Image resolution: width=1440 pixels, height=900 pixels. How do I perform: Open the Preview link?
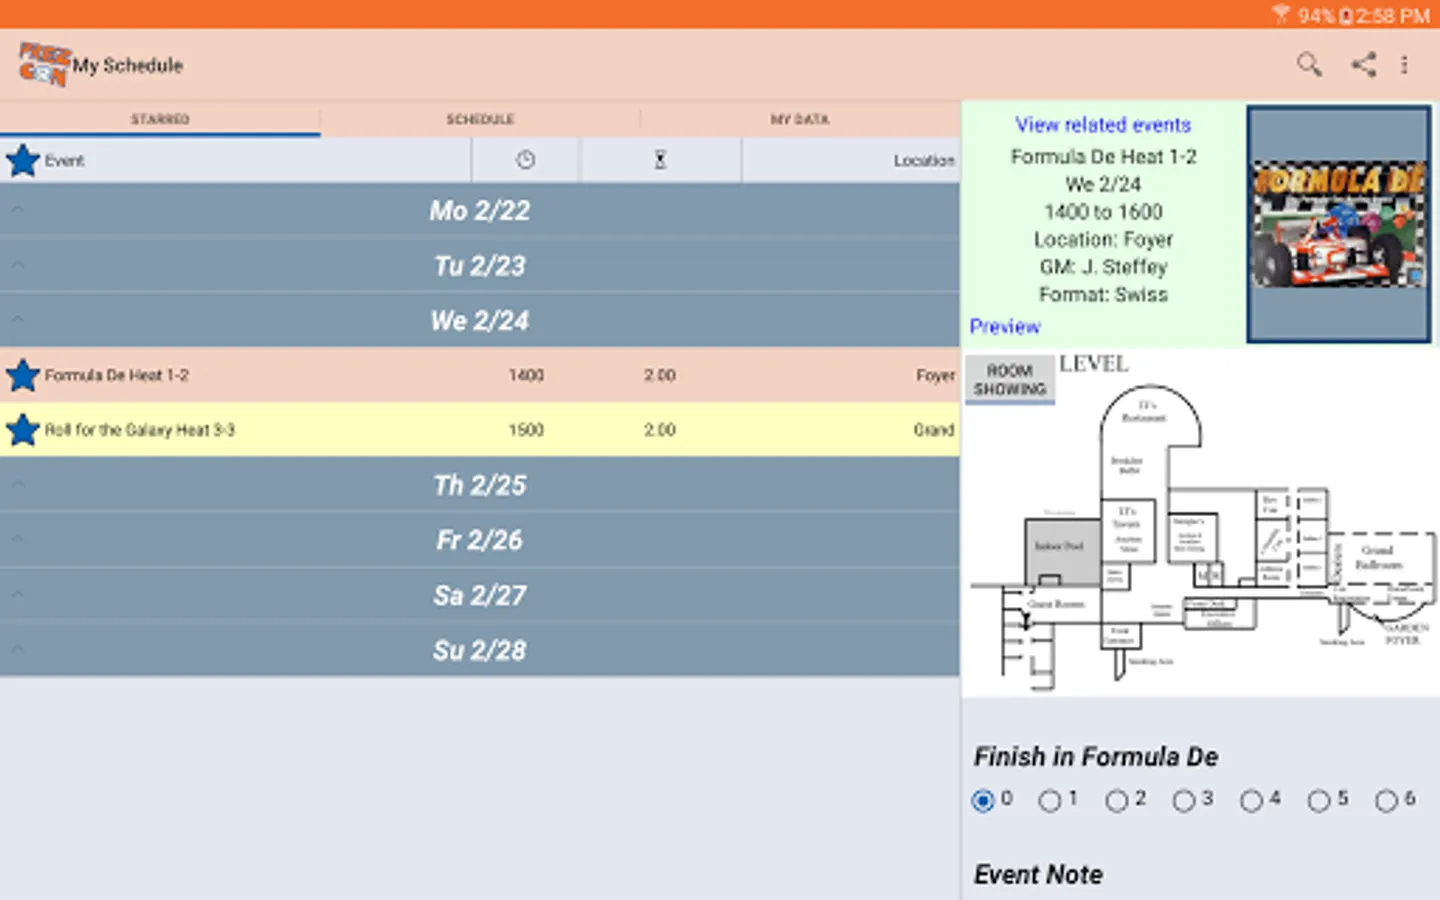click(x=1005, y=327)
